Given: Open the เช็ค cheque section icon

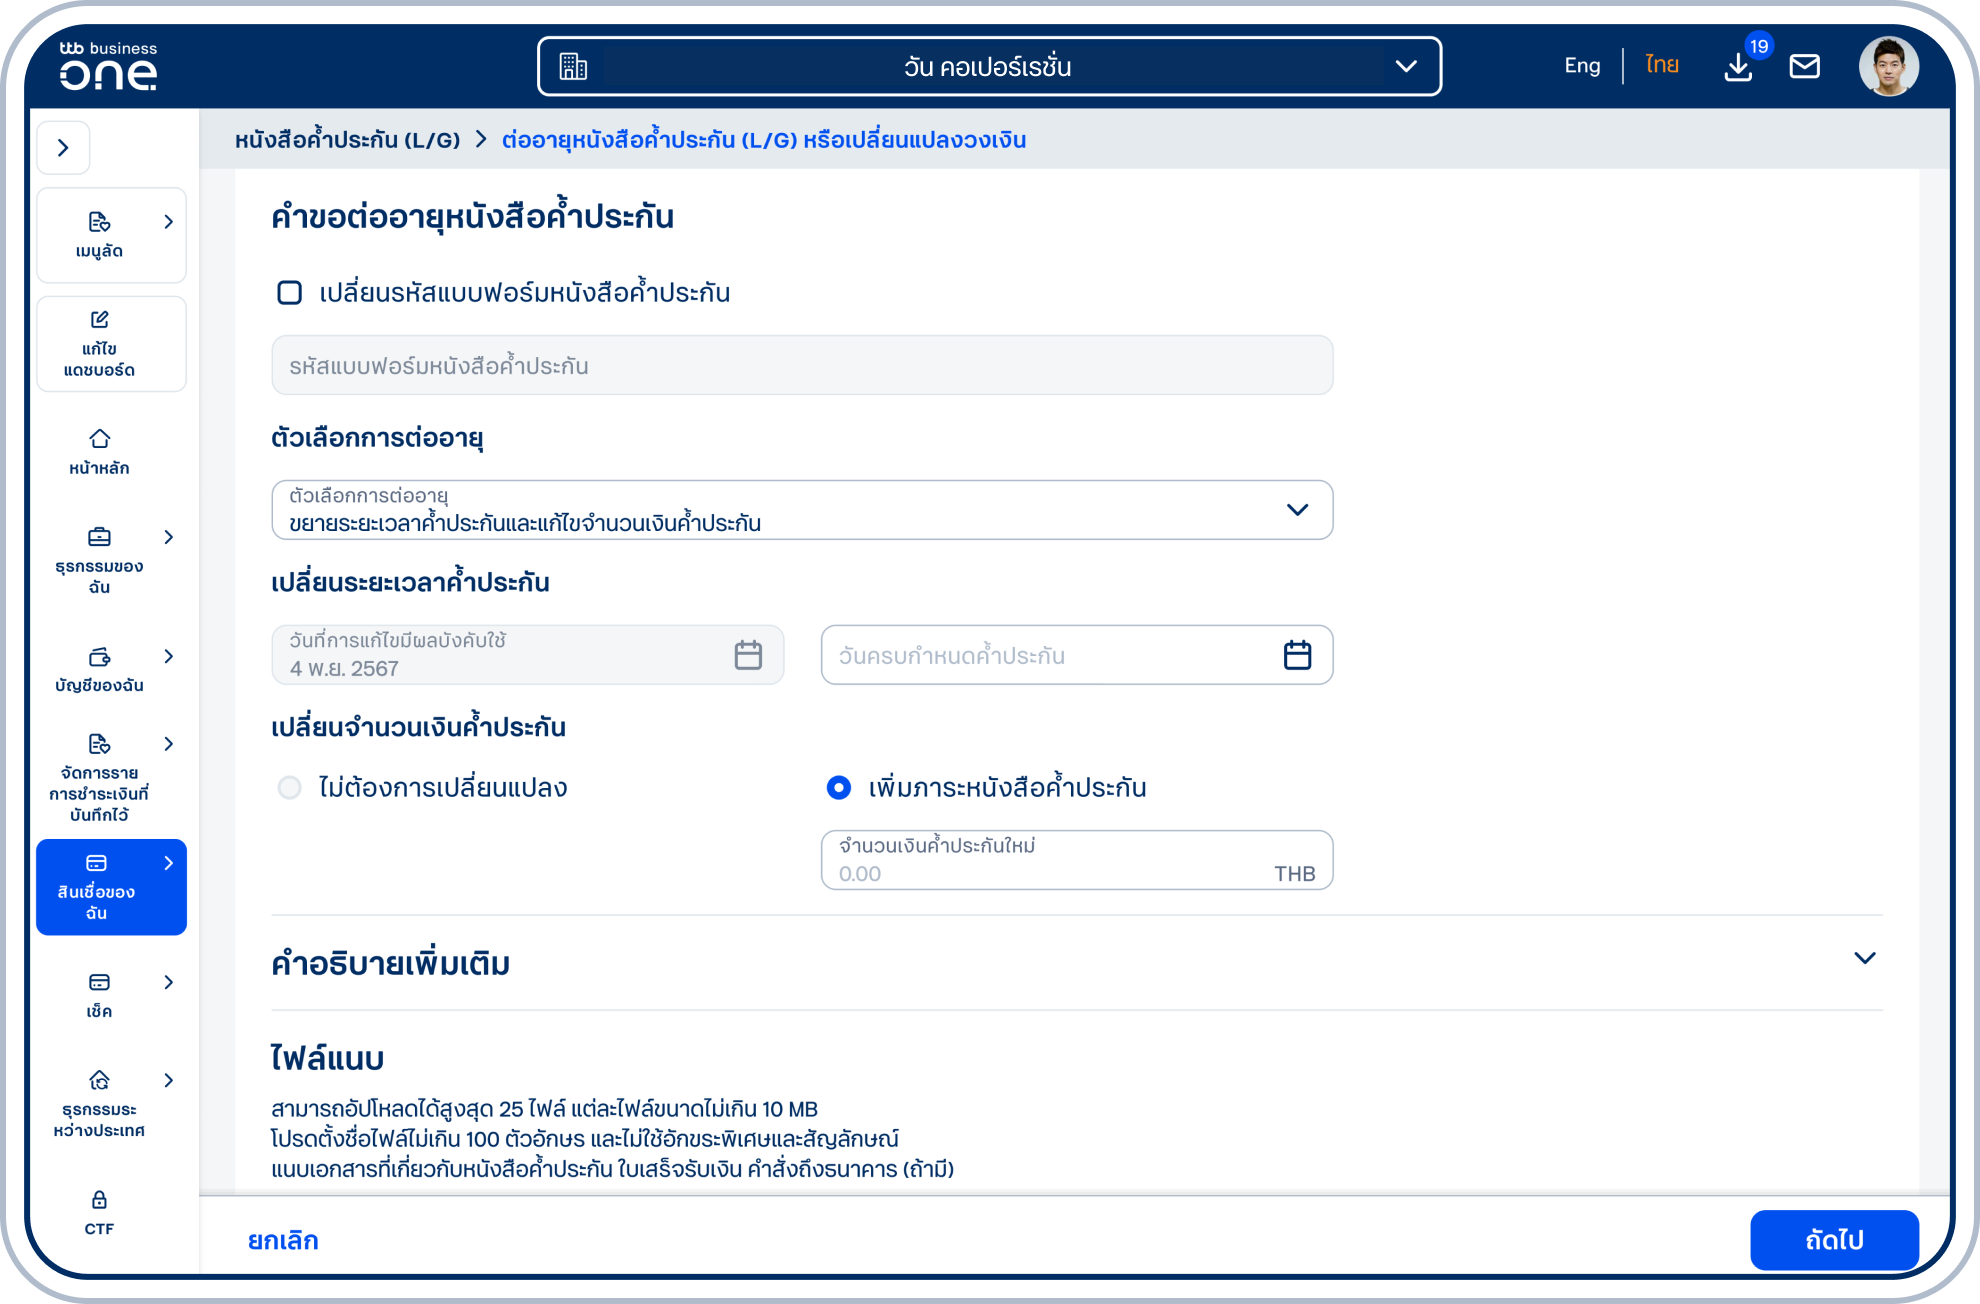Looking at the screenshot, I should tap(99, 982).
